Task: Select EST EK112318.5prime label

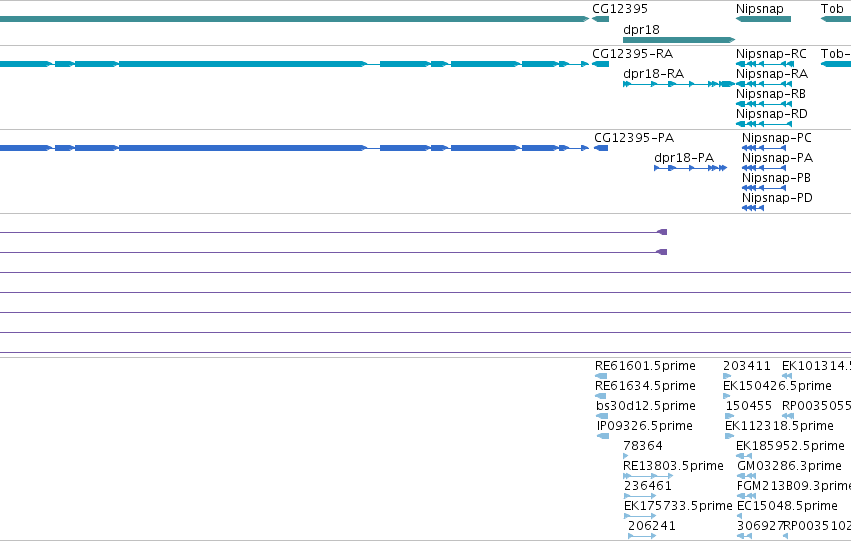Action: (779, 426)
